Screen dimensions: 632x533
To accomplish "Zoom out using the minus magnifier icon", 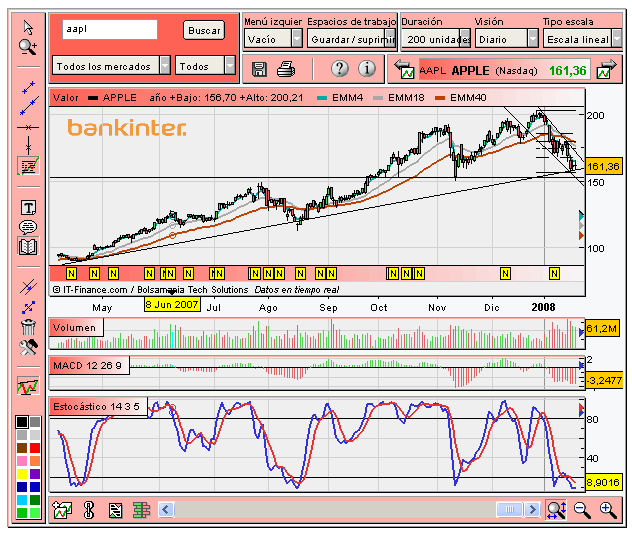I will [x=582, y=510].
